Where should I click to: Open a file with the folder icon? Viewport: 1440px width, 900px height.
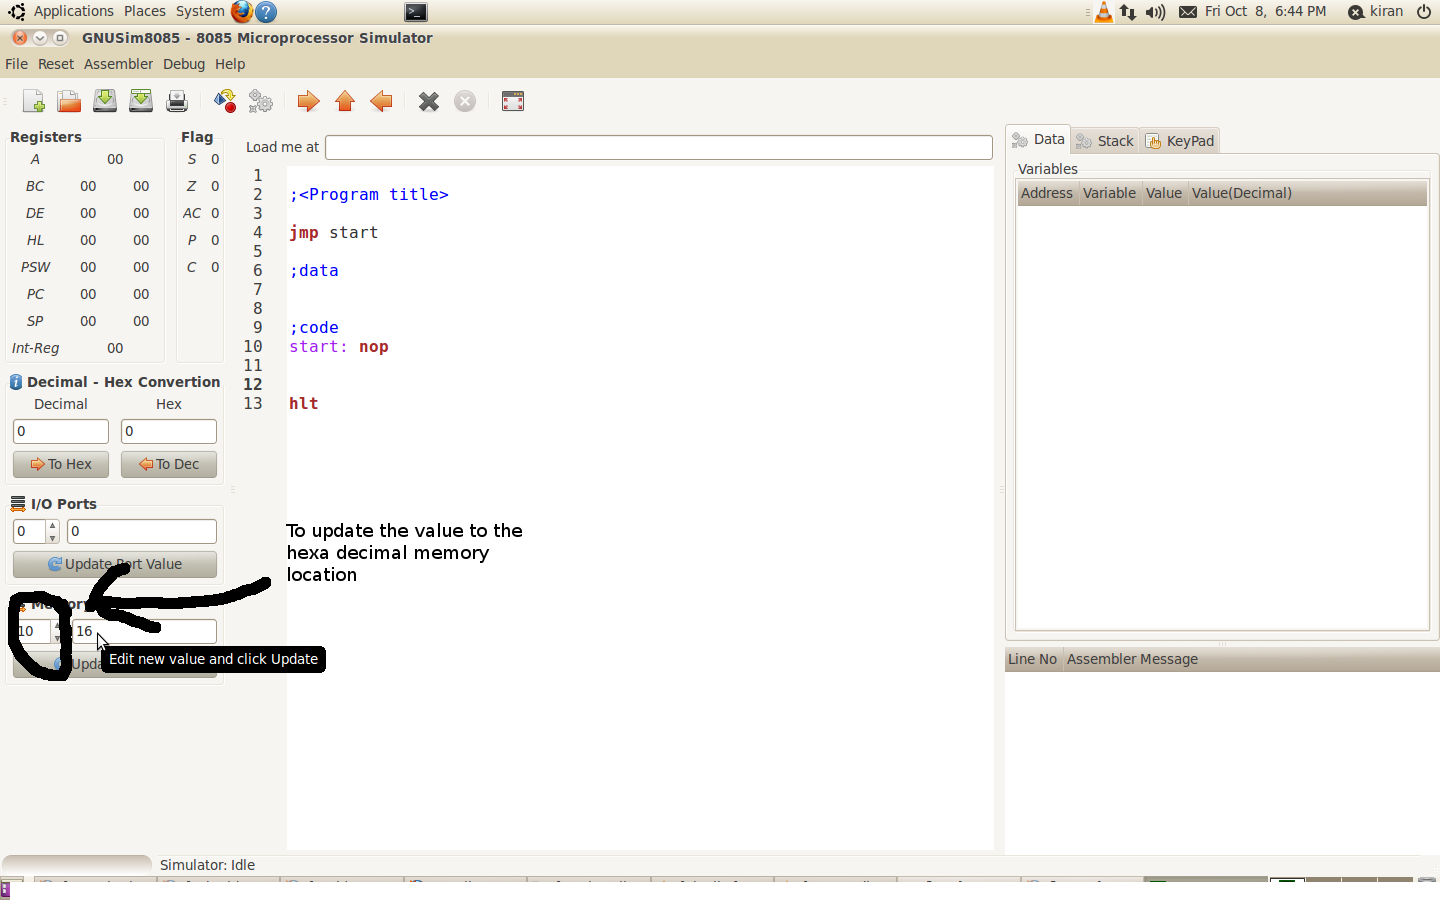pyautogui.click(x=69, y=101)
